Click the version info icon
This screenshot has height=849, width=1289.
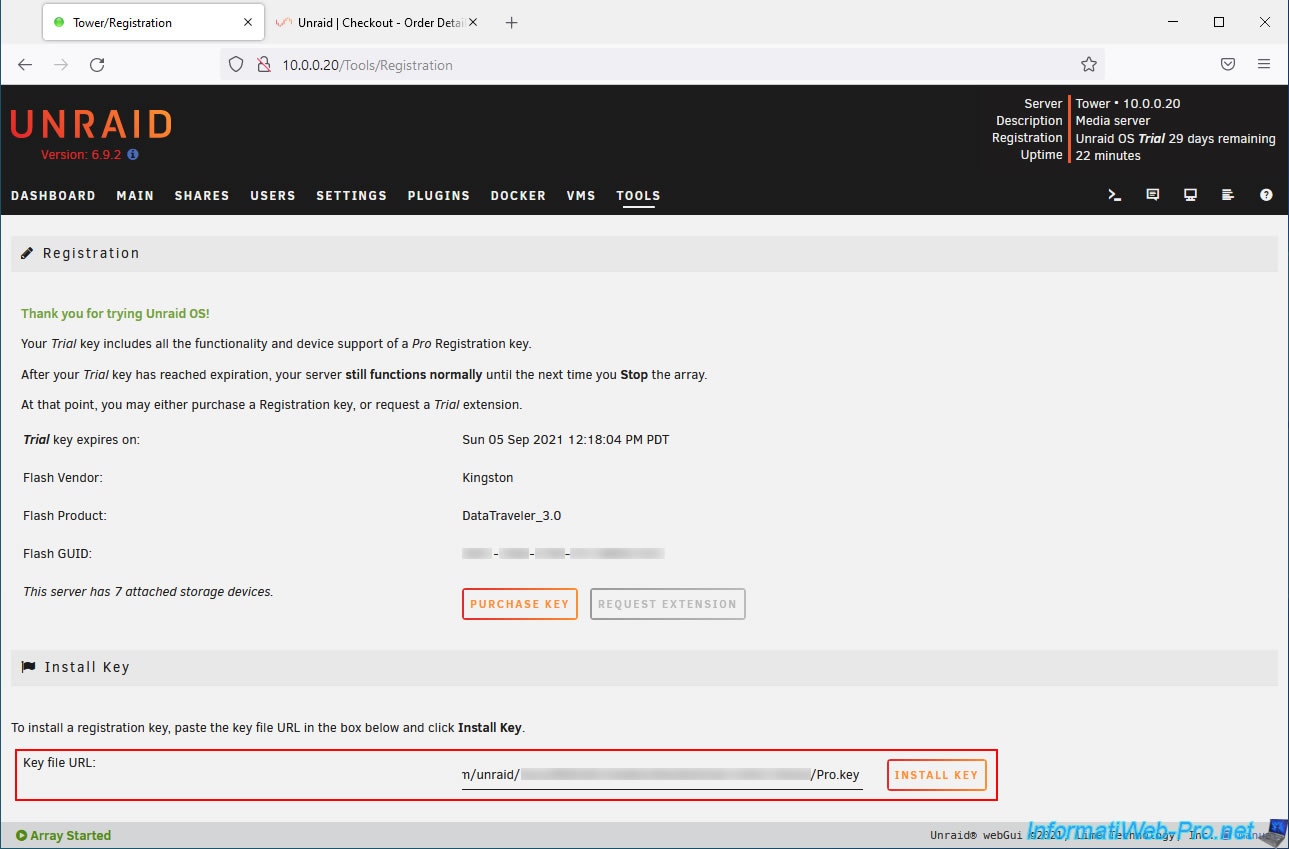click(x=133, y=155)
